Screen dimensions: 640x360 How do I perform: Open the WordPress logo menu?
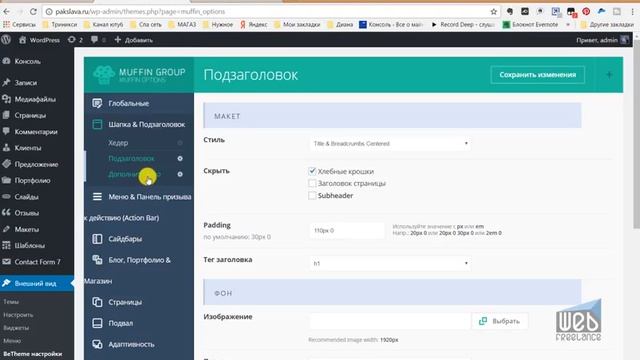(x=6, y=40)
